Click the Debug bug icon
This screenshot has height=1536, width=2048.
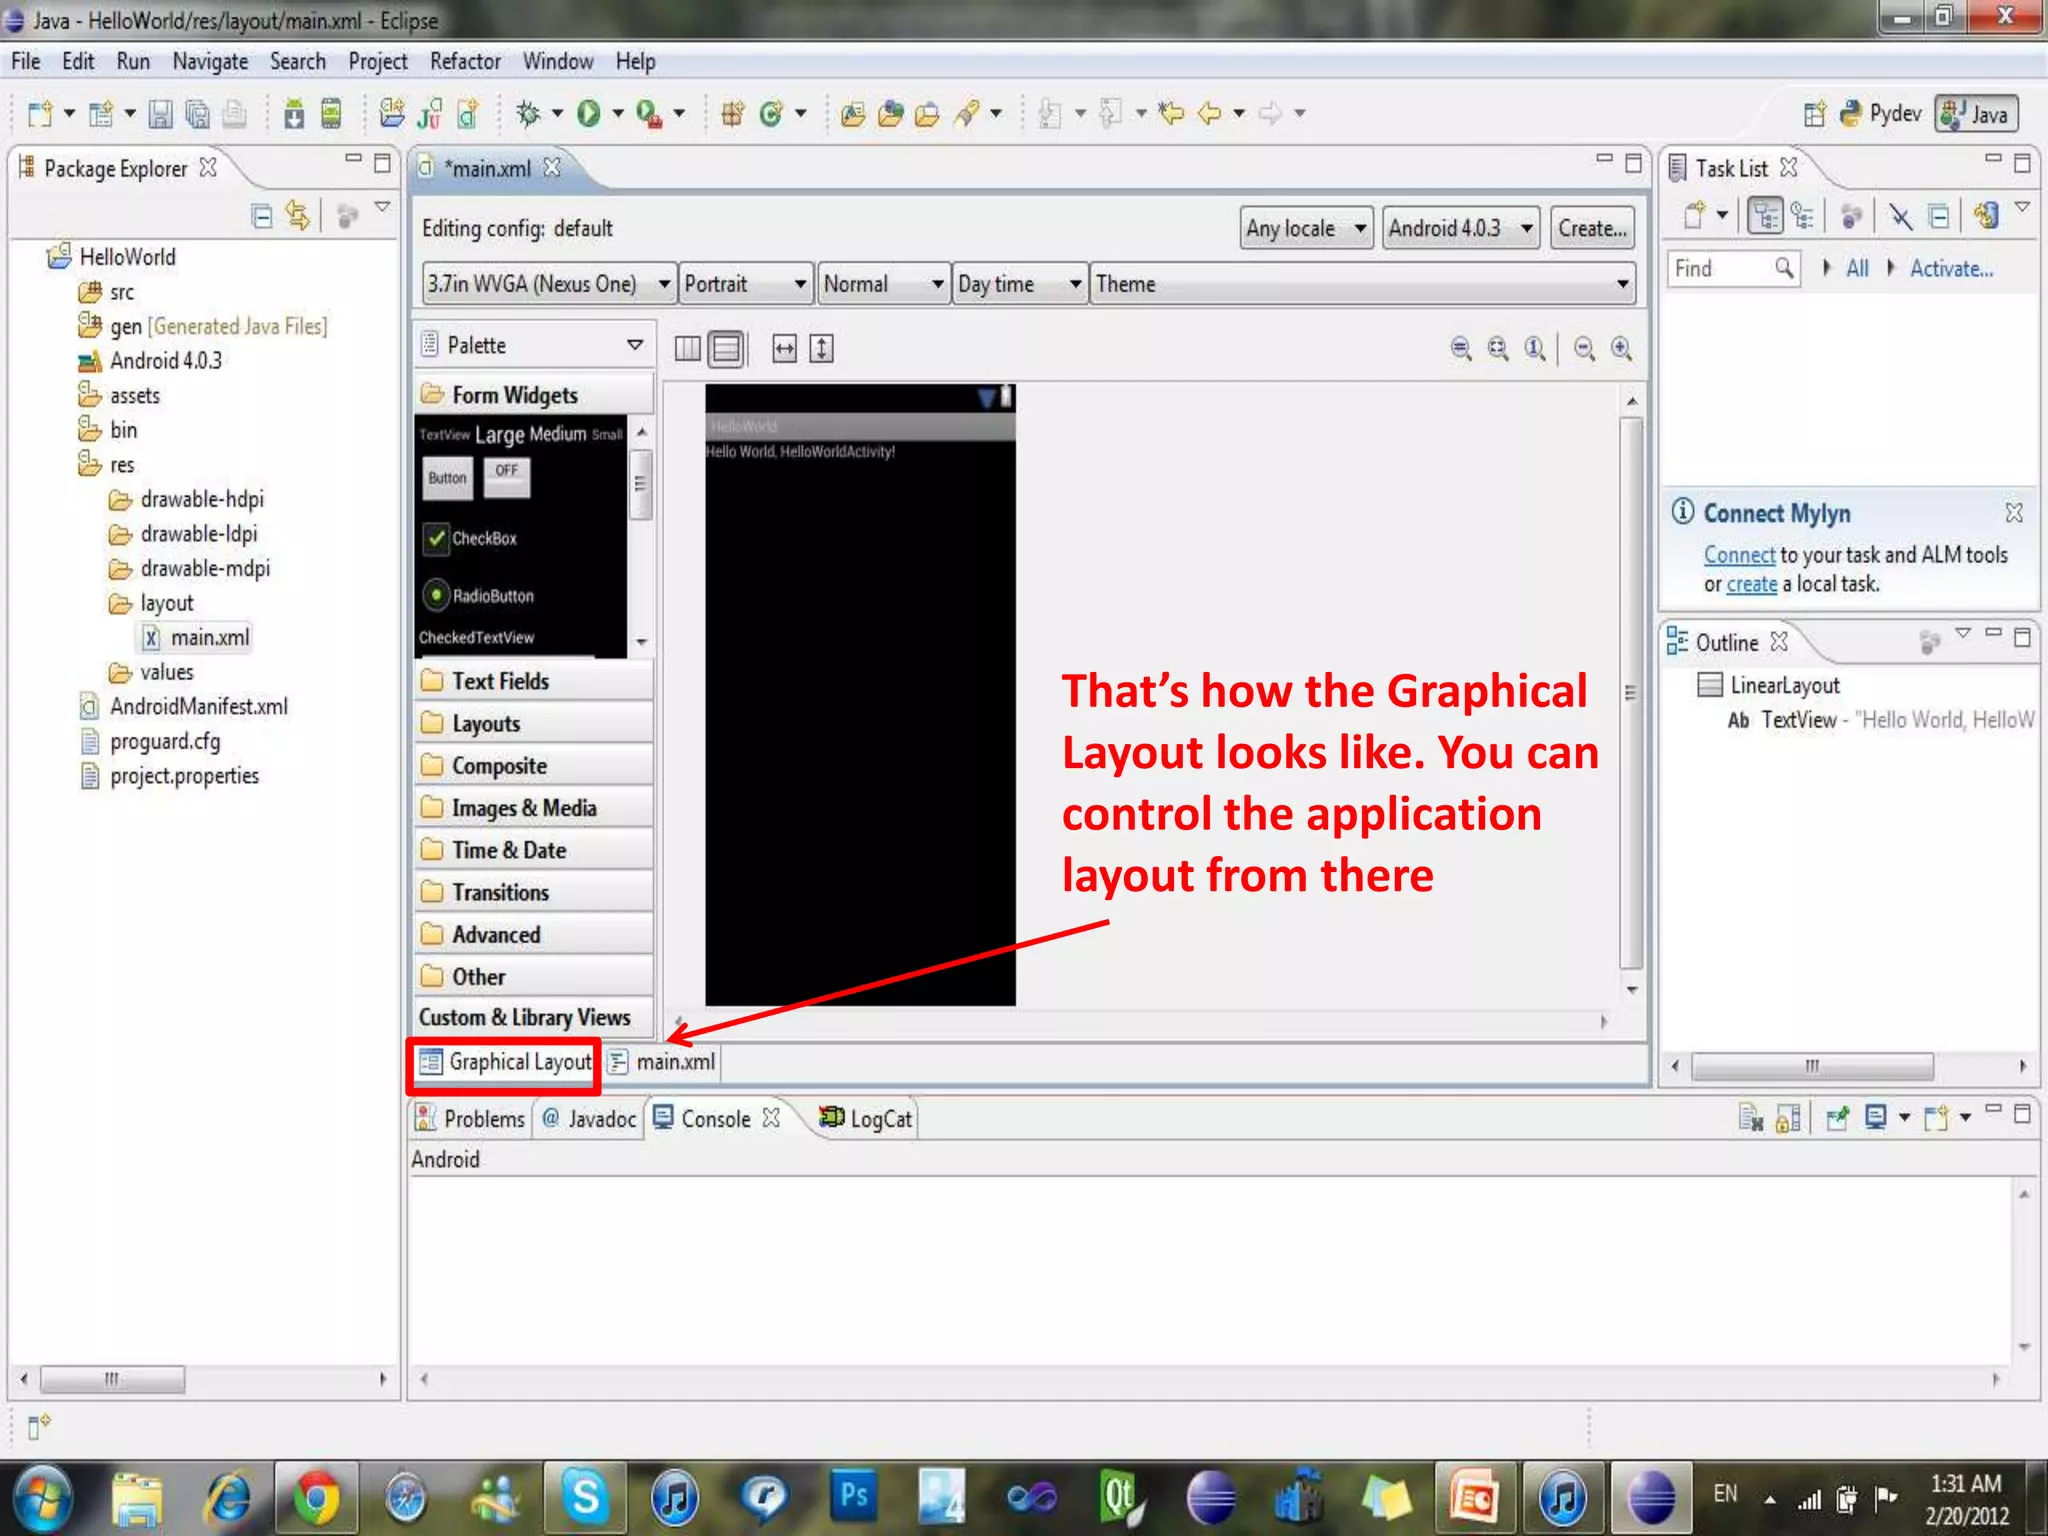pos(527,114)
